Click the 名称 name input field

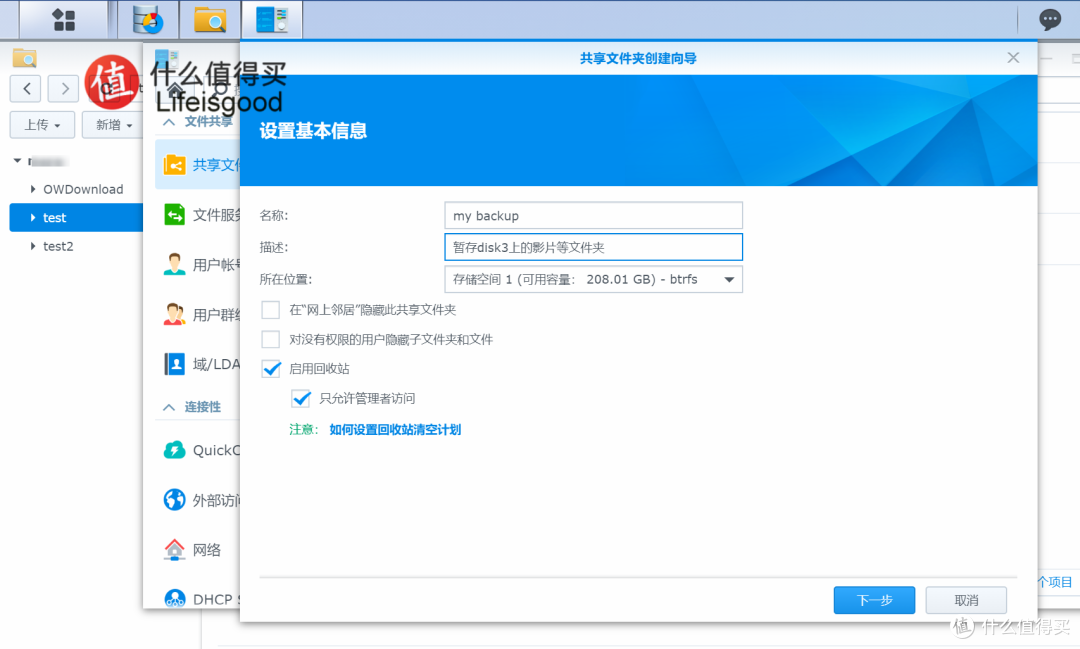point(593,216)
